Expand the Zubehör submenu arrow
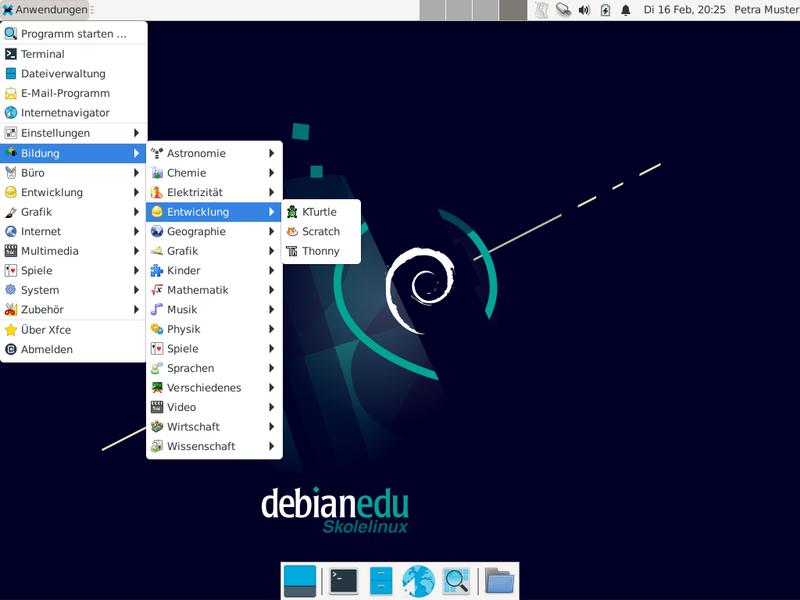The width and height of the screenshot is (800, 600). (136, 310)
